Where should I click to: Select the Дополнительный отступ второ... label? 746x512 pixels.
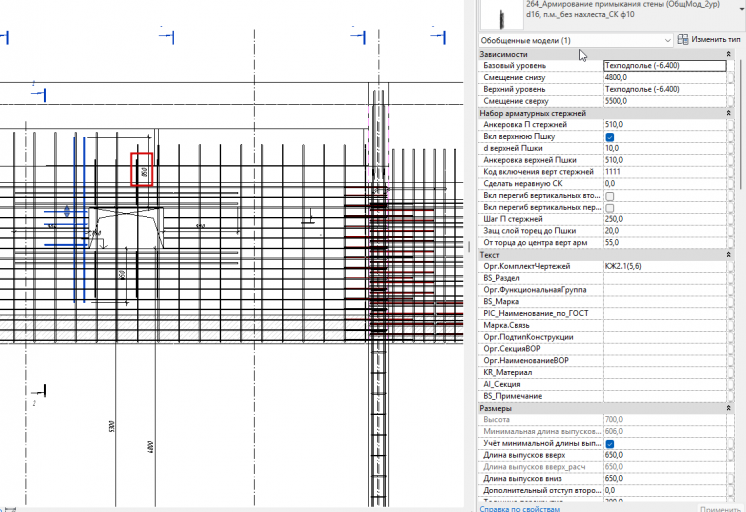[x=542, y=491]
